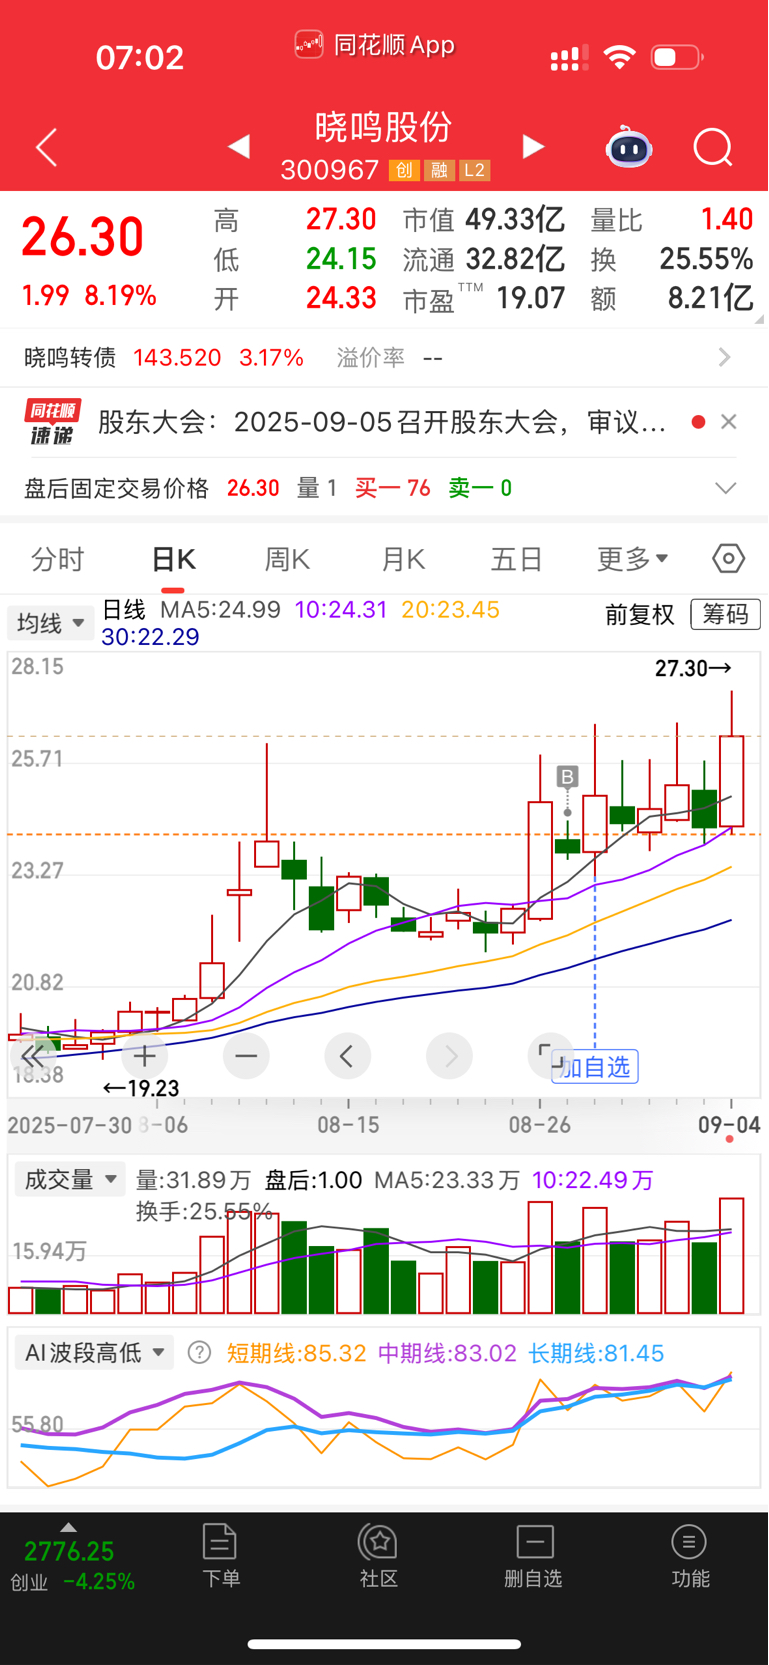Tap the 长期线:81.45 label

pyautogui.click(x=596, y=1353)
